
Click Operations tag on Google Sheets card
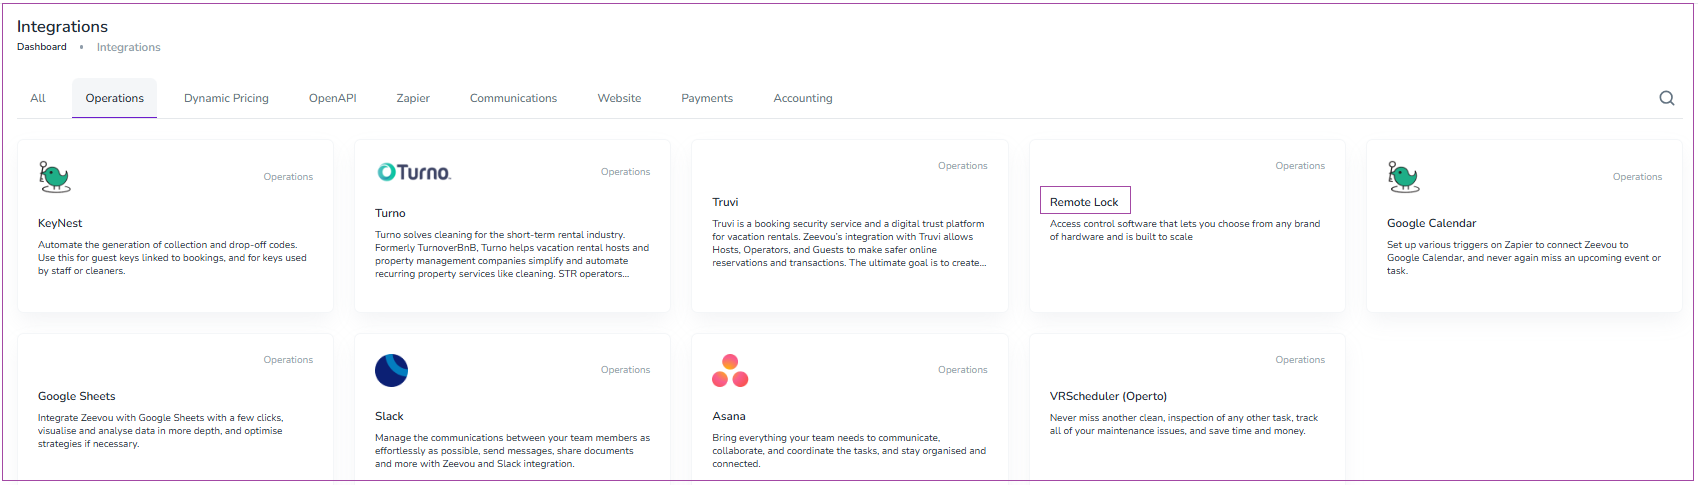pyautogui.click(x=288, y=360)
